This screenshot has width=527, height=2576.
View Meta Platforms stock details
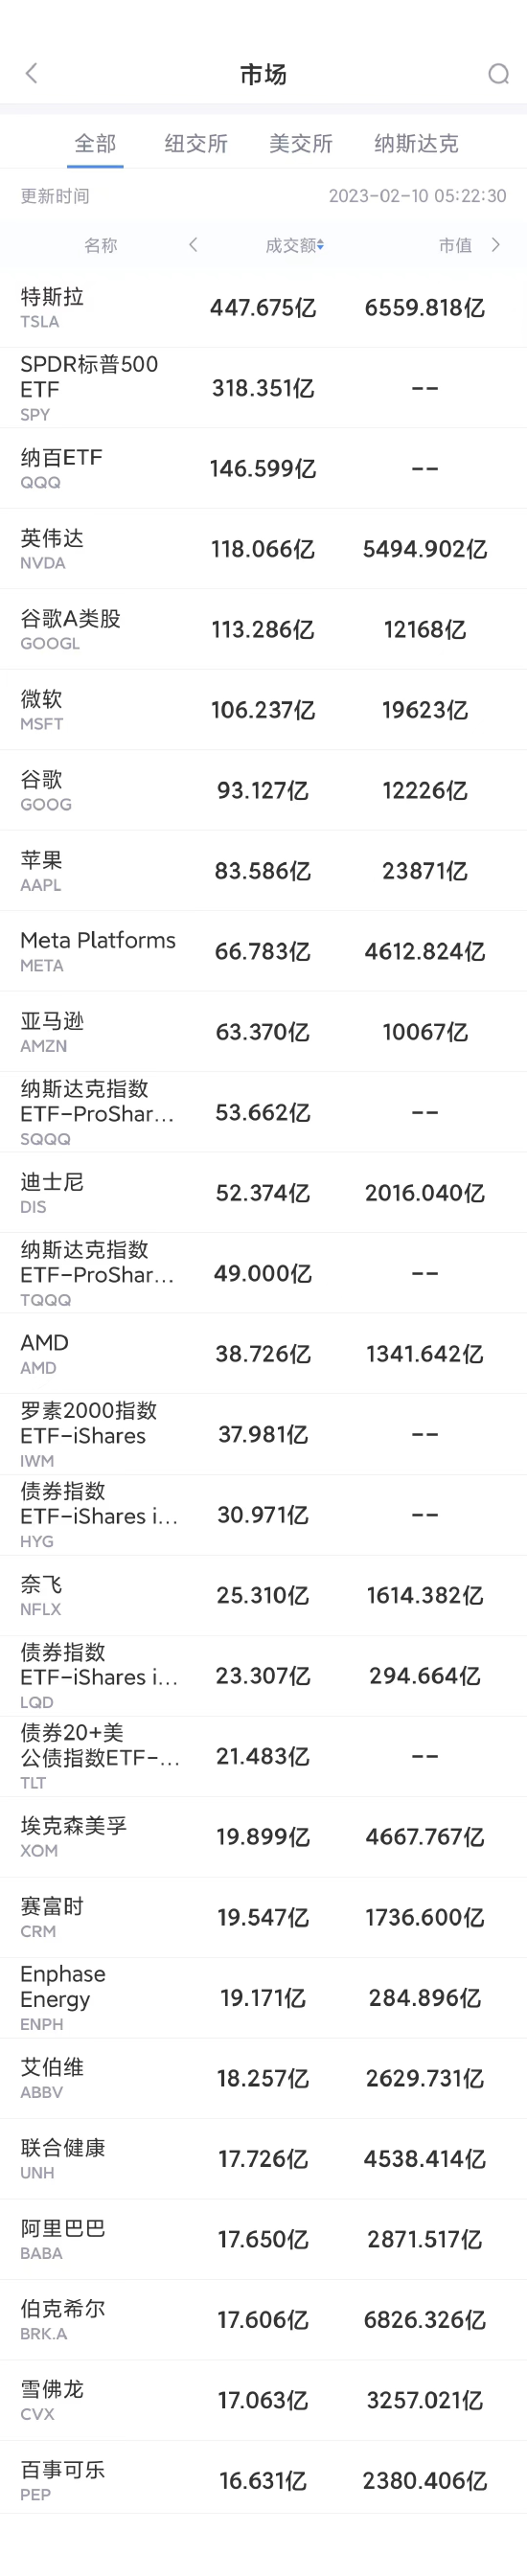click(264, 951)
